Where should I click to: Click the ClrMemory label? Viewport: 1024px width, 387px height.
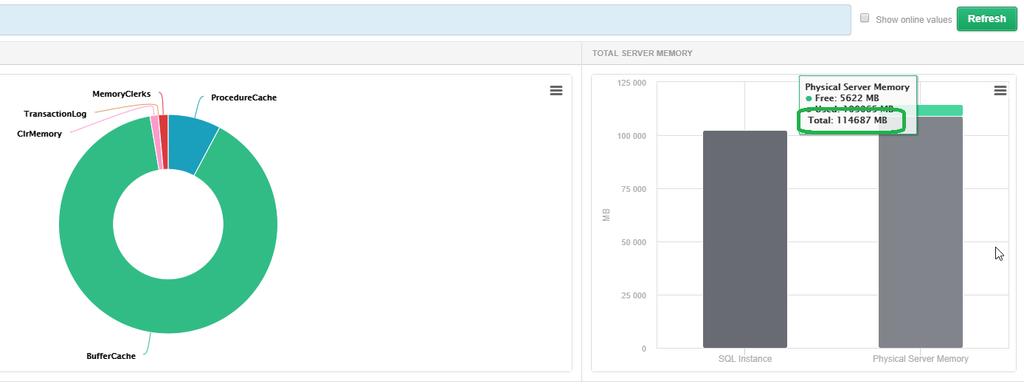tap(40, 134)
